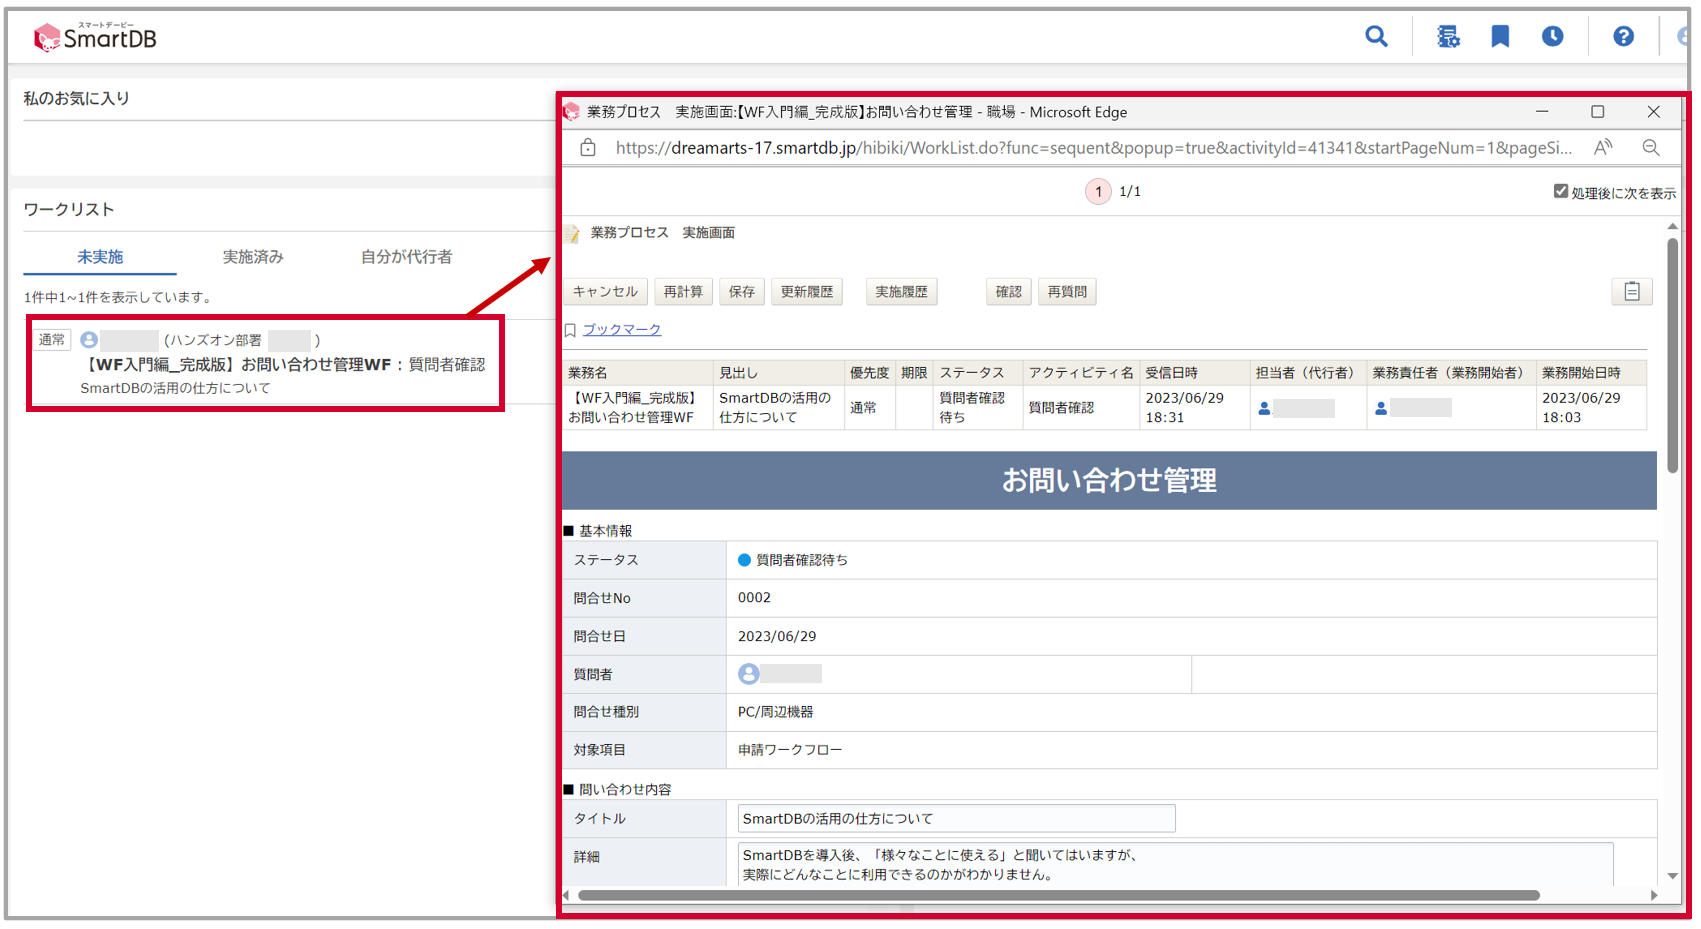This screenshot has width=1701, height=929.
Task: Select the 未実施 tab
Action: [x=100, y=257]
